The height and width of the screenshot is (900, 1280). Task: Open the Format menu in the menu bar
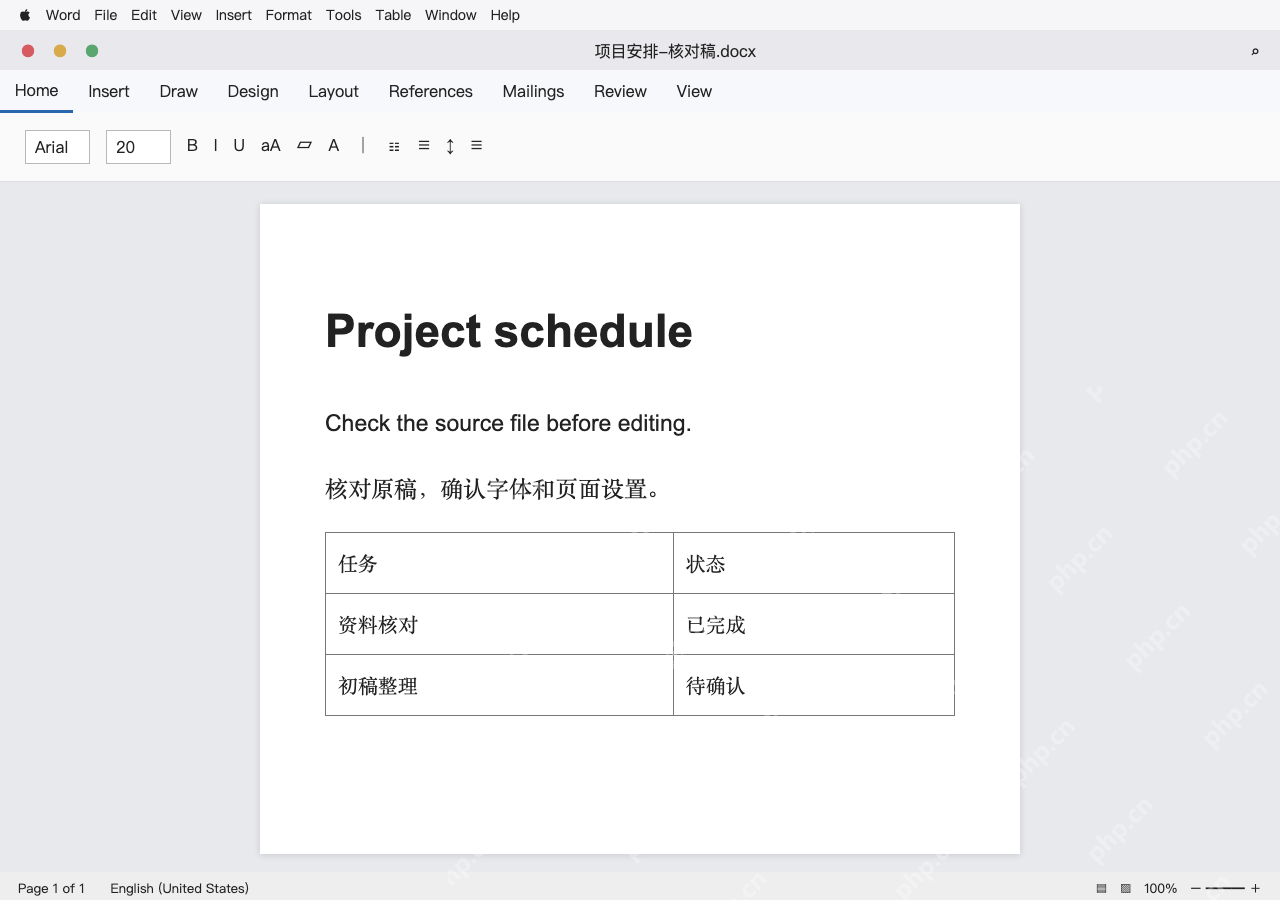[x=289, y=15]
